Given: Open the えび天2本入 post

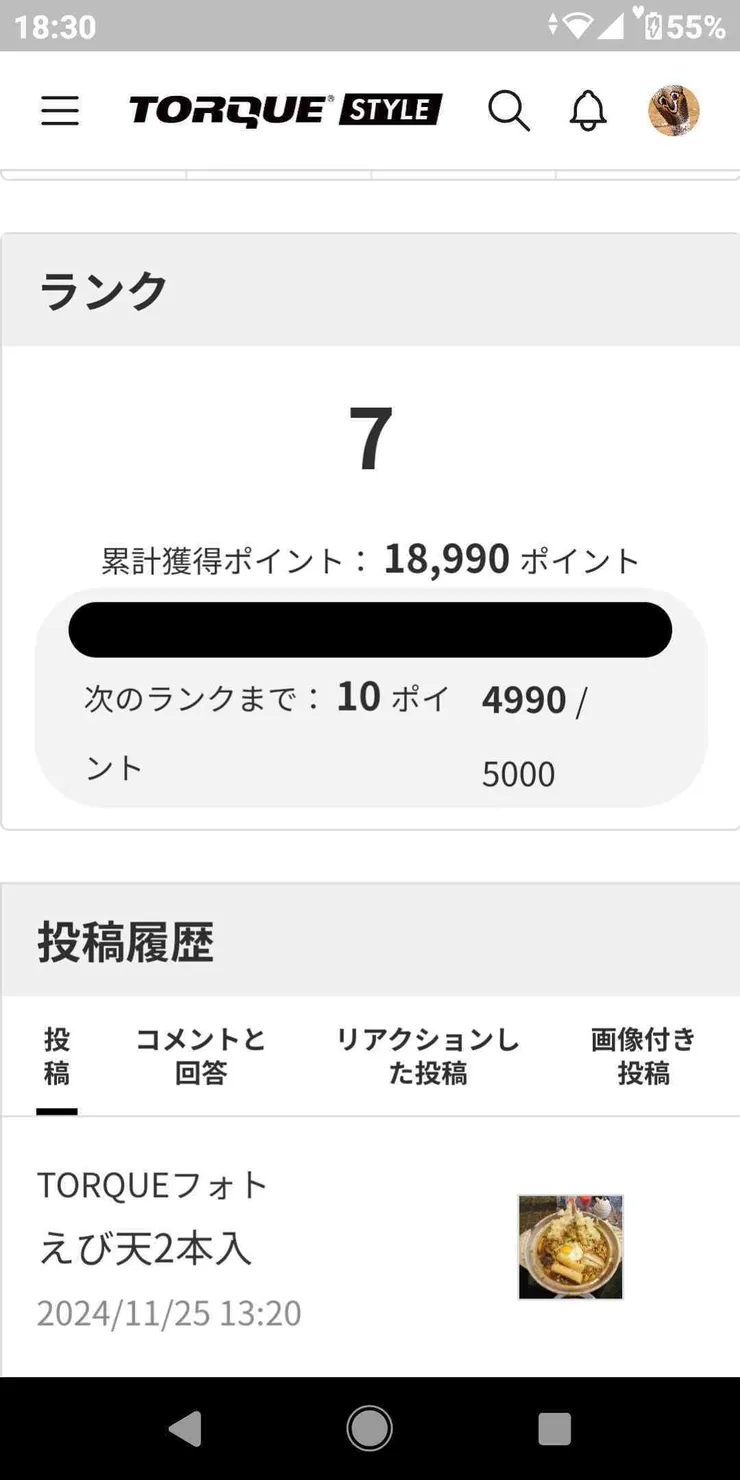Looking at the screenshot, I should [145, 1247].
